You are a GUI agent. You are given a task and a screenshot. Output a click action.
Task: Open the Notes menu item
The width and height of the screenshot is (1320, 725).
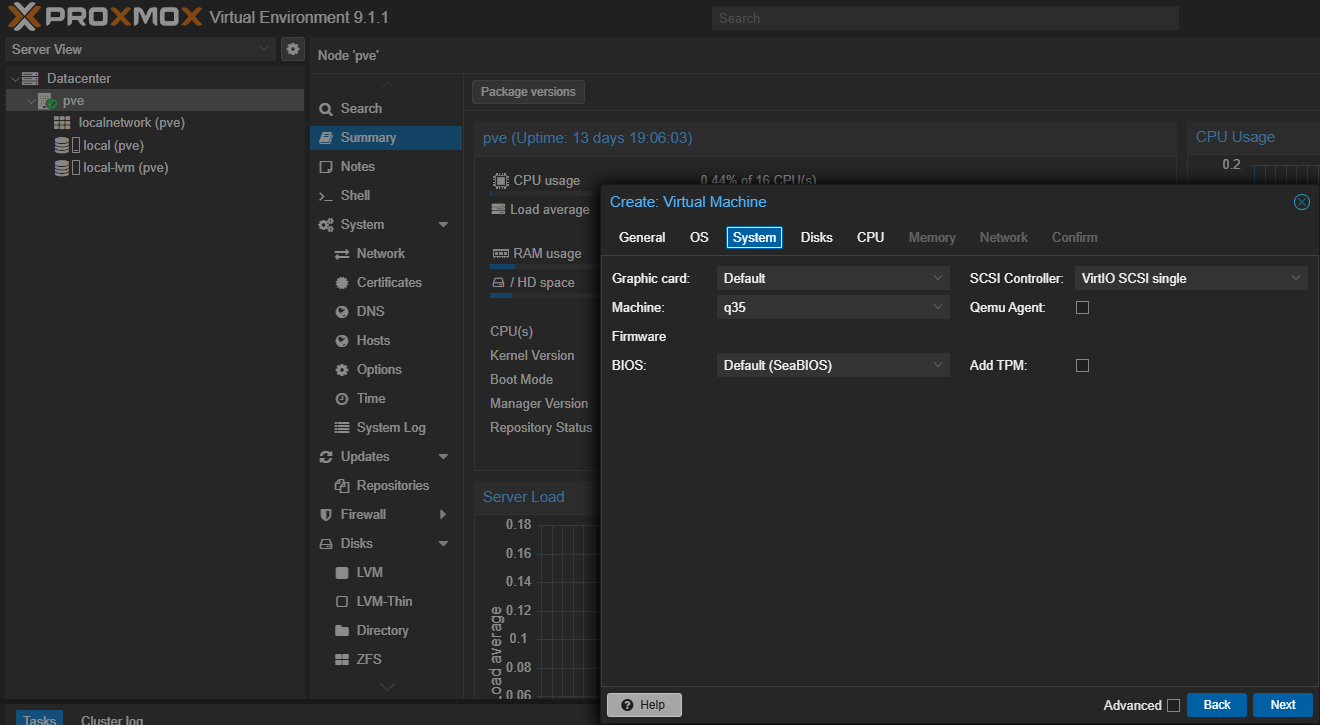point(386,166)
